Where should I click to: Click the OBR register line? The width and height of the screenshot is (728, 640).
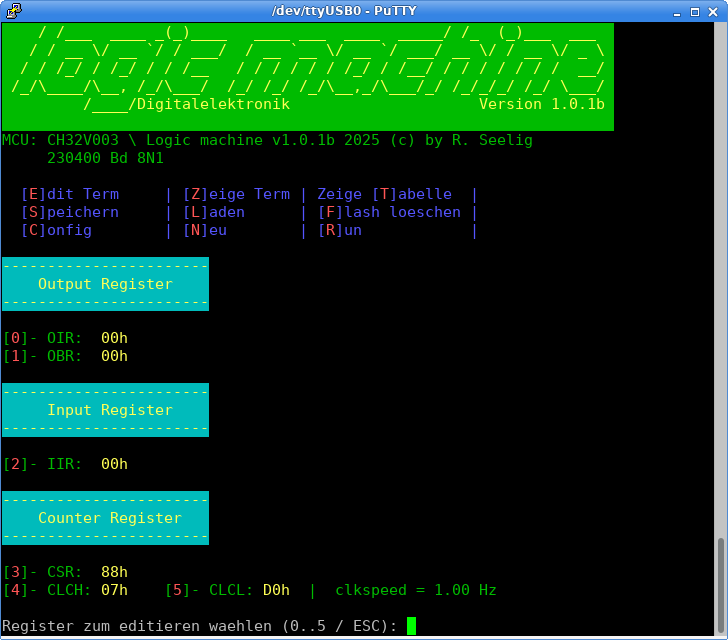[x=66, y=356]
